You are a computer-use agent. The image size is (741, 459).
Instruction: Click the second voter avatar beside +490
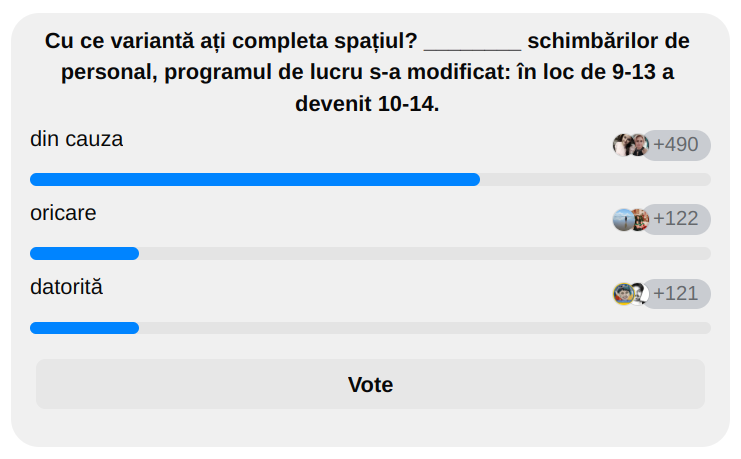click(x=638, y=145)
